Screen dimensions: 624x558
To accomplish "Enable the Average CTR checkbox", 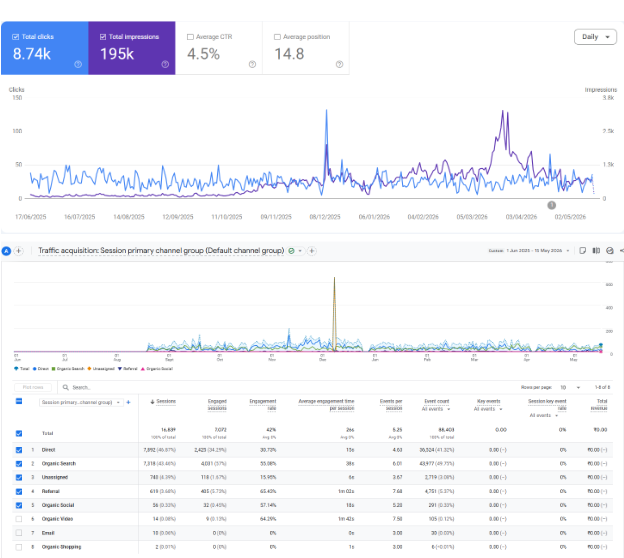I will click(190, 37).
